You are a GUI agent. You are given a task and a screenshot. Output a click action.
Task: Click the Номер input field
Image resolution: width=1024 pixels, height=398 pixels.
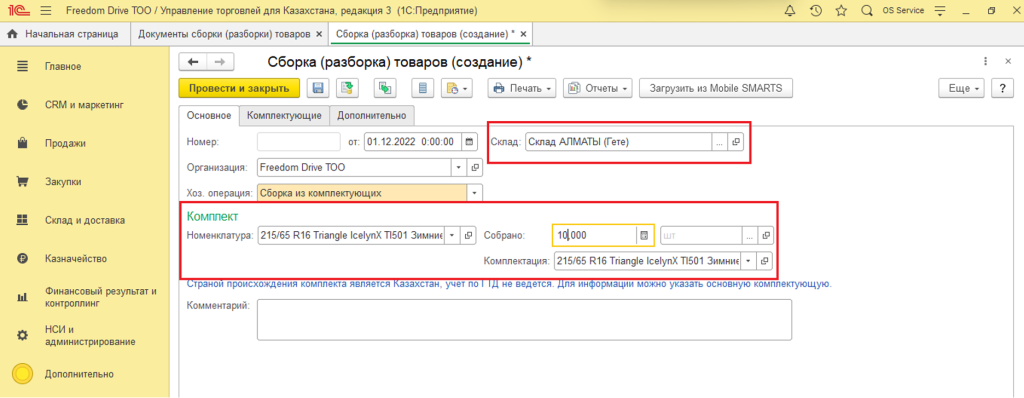(299, 142)
